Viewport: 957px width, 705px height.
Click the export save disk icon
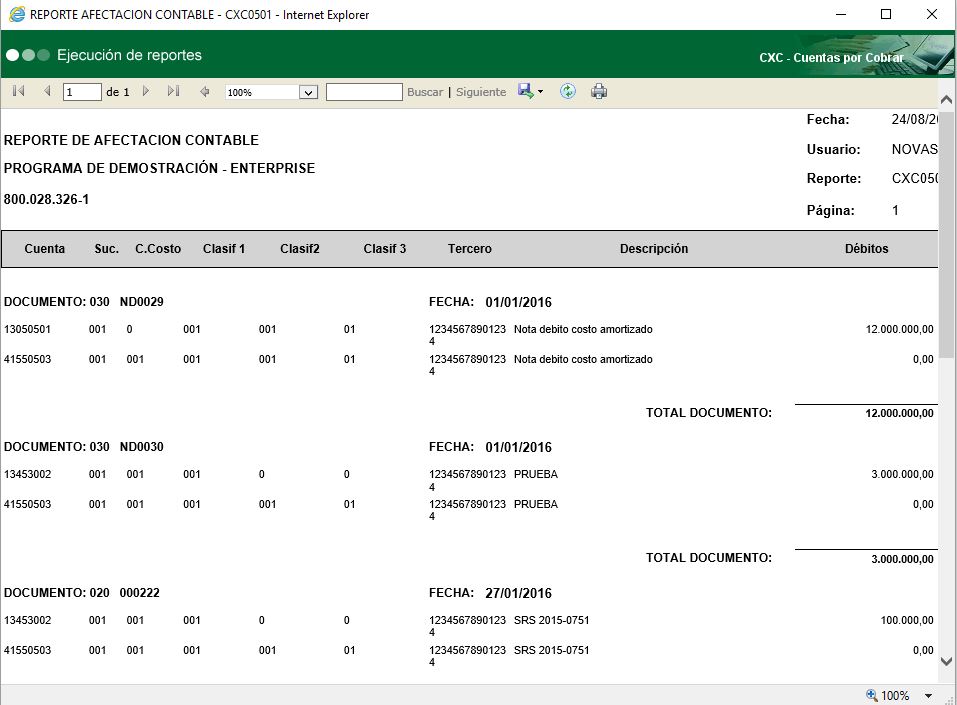coord(525,91)
